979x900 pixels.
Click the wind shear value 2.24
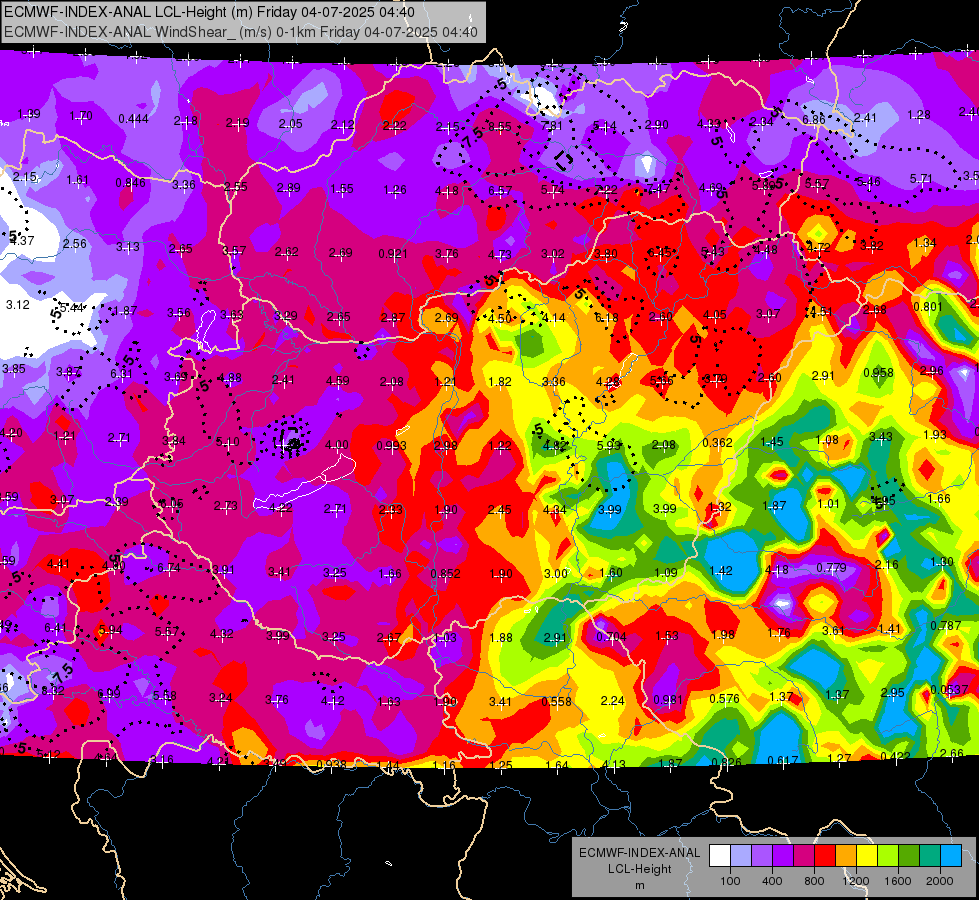(x=612, y=701)
